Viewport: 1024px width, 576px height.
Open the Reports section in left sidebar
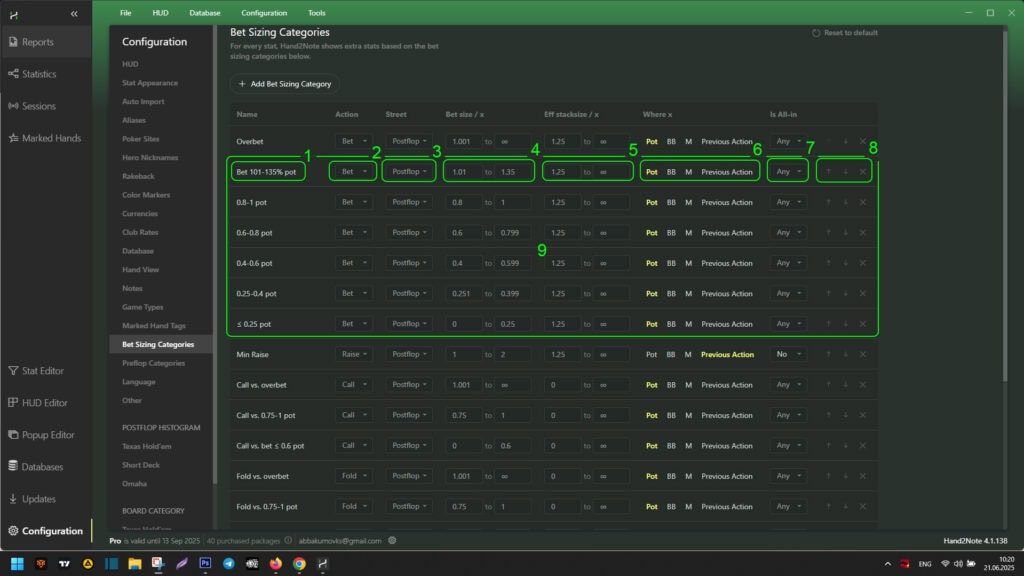coord(38,42)
